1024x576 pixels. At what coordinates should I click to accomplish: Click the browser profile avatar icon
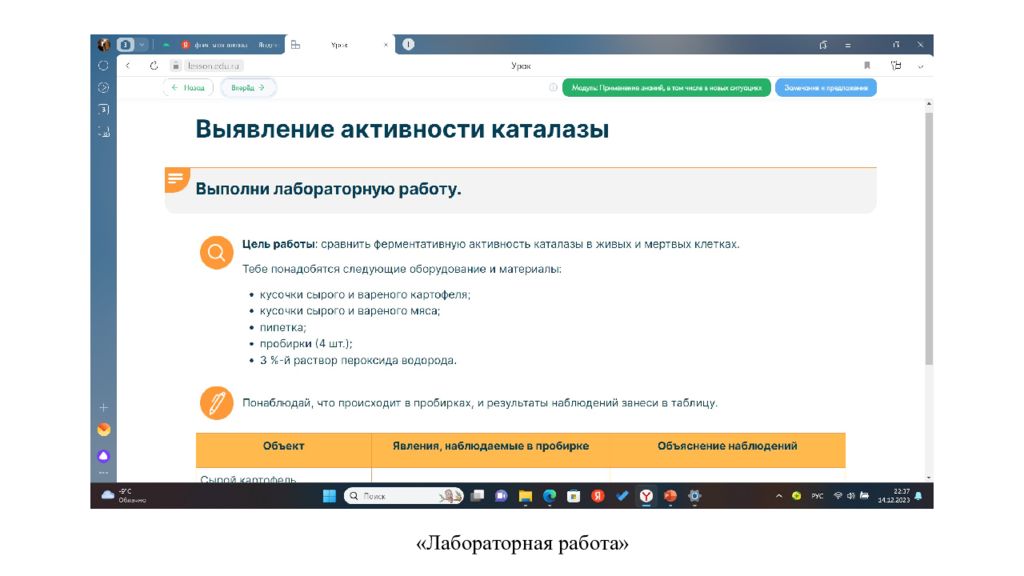pyautogui.click(x=103, y=44)
